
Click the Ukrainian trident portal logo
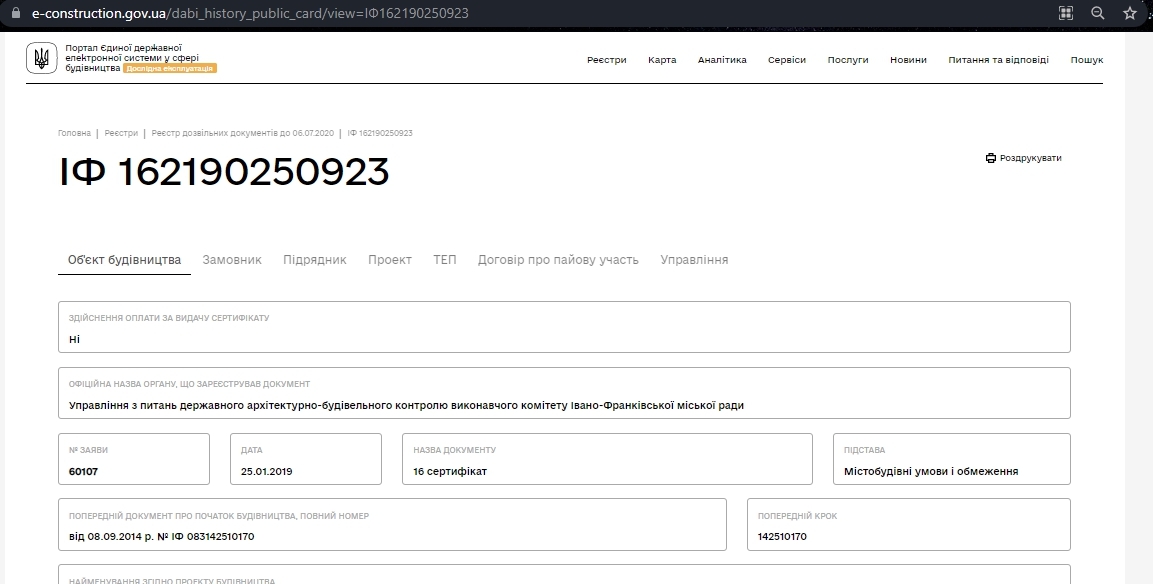(x=41, y=57)
